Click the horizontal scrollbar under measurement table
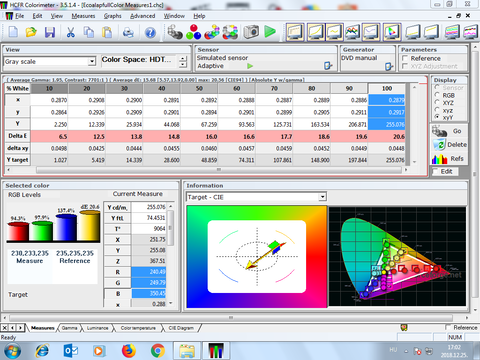This screenshot has width=480, height=360. [219, 170]
